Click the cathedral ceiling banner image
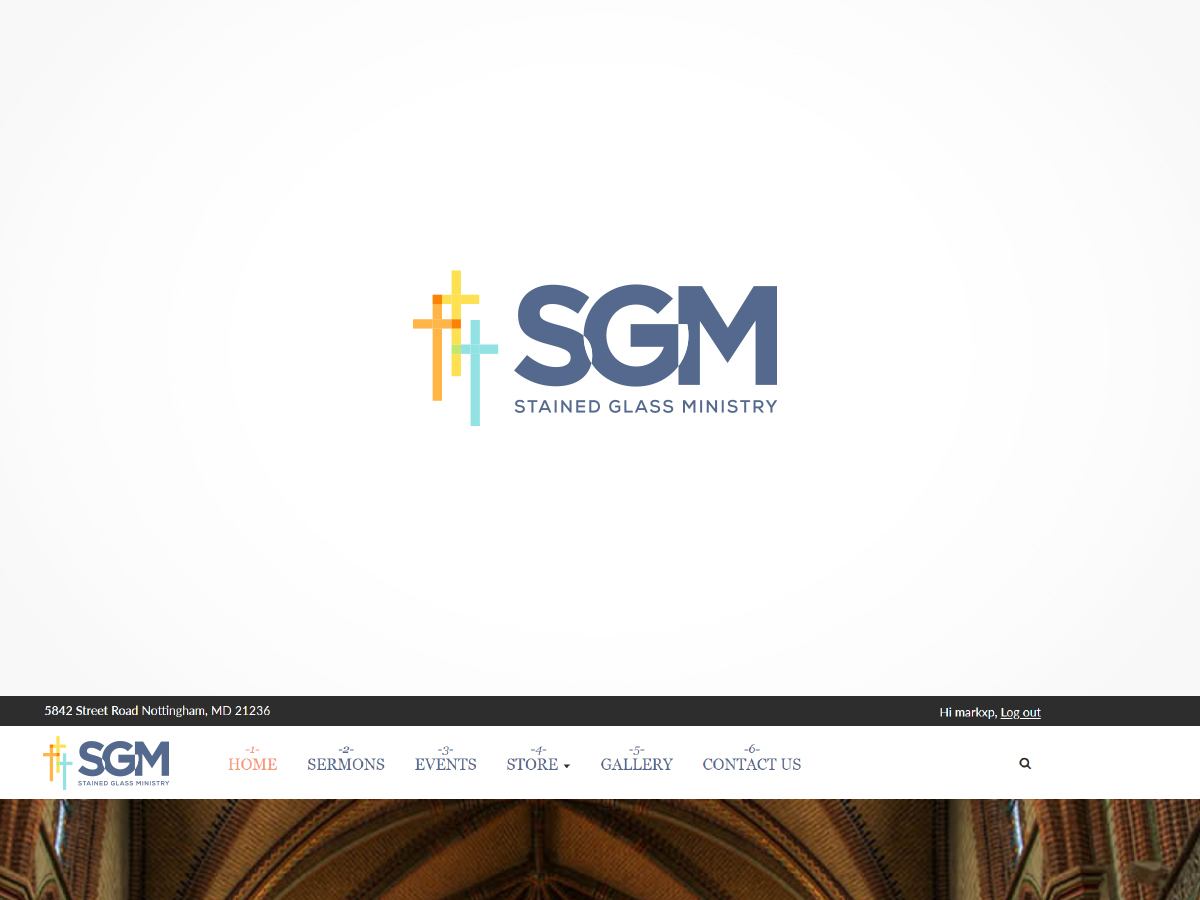This screenshot has width=1200, height=900. pos(600,849)
